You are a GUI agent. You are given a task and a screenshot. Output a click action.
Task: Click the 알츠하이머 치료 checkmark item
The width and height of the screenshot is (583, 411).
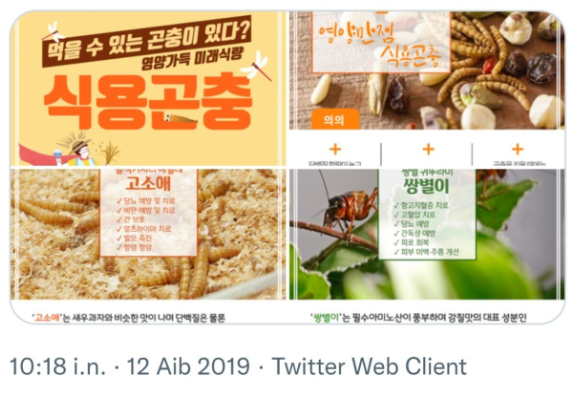click(x=144, y=229)
